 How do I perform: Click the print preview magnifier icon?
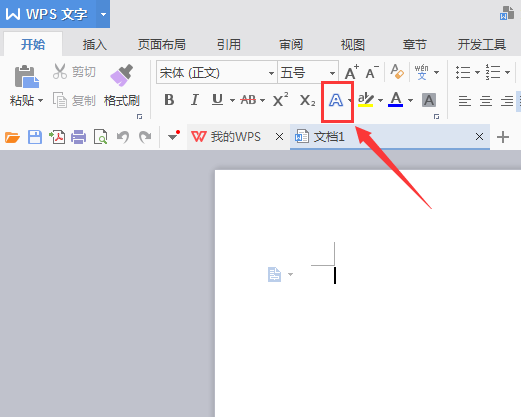point(100,137)
